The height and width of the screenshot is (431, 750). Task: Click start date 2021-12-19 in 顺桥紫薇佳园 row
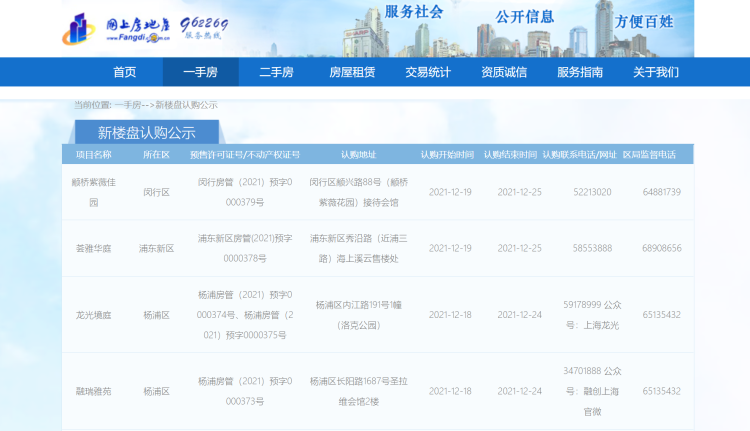pyautogui.click(x=450, y=192)
